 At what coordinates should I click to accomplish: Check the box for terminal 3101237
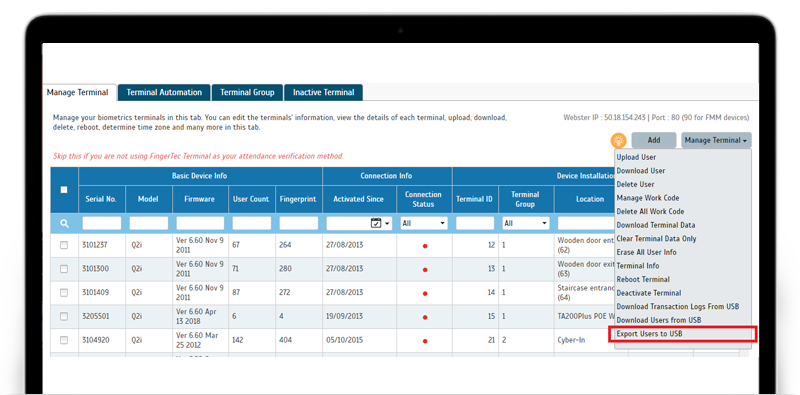coord(64,245)
